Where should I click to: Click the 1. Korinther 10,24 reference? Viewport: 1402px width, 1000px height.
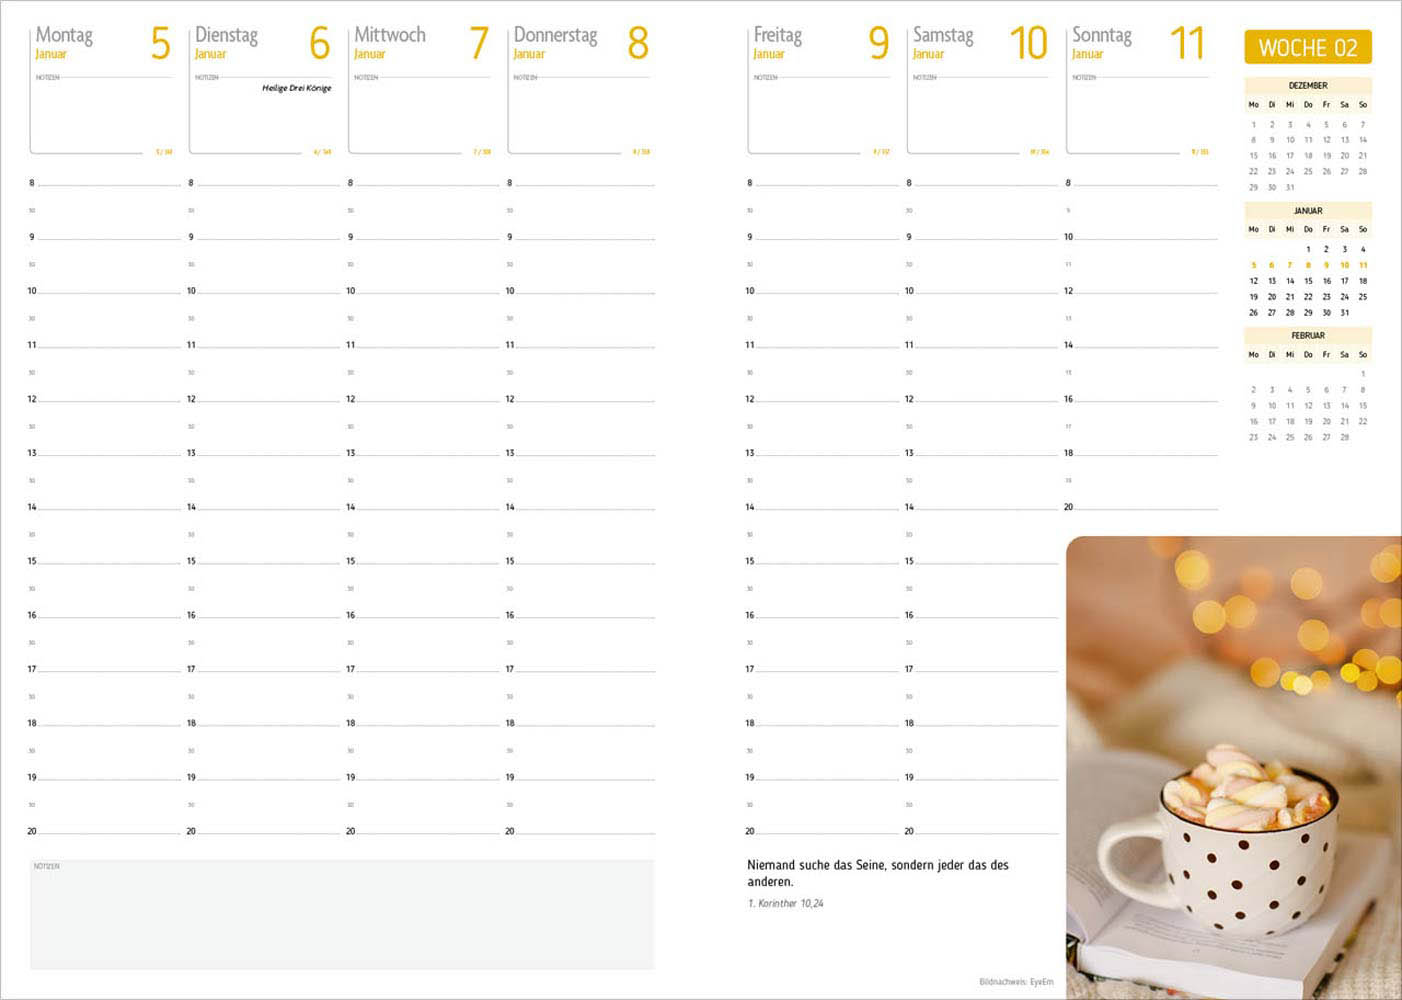(x=785, y=904)
